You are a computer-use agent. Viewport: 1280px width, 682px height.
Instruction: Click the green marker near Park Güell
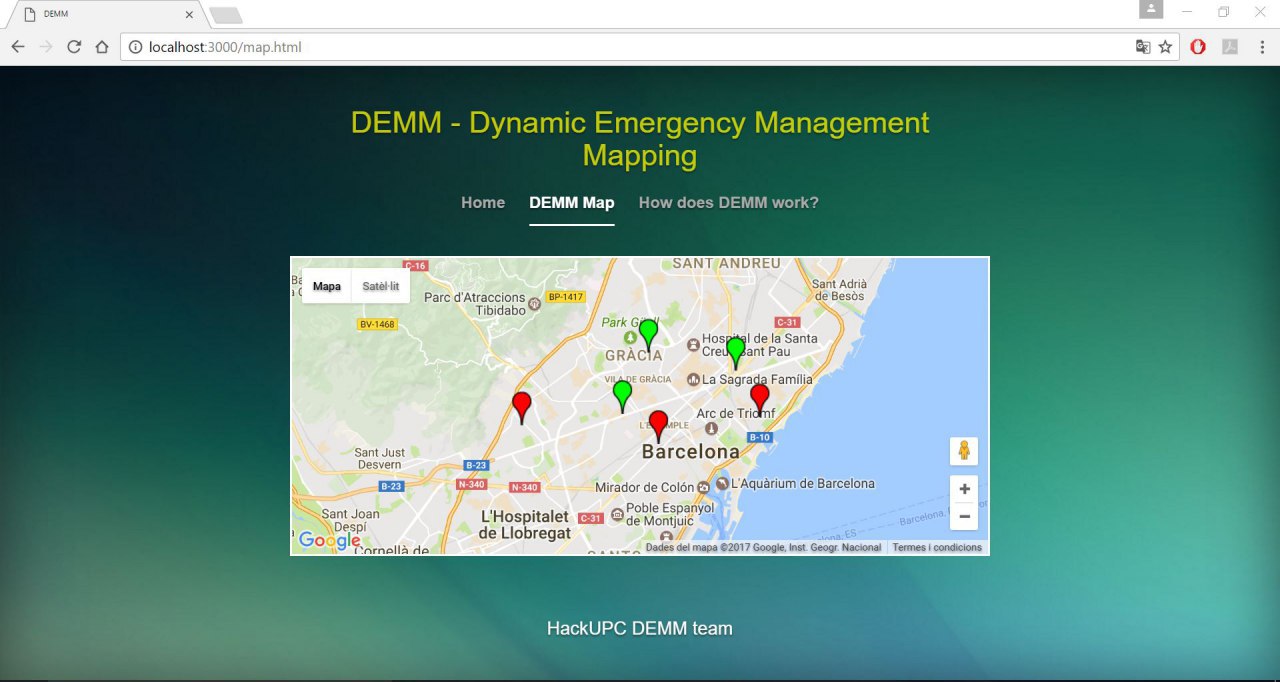coord(648,335)
